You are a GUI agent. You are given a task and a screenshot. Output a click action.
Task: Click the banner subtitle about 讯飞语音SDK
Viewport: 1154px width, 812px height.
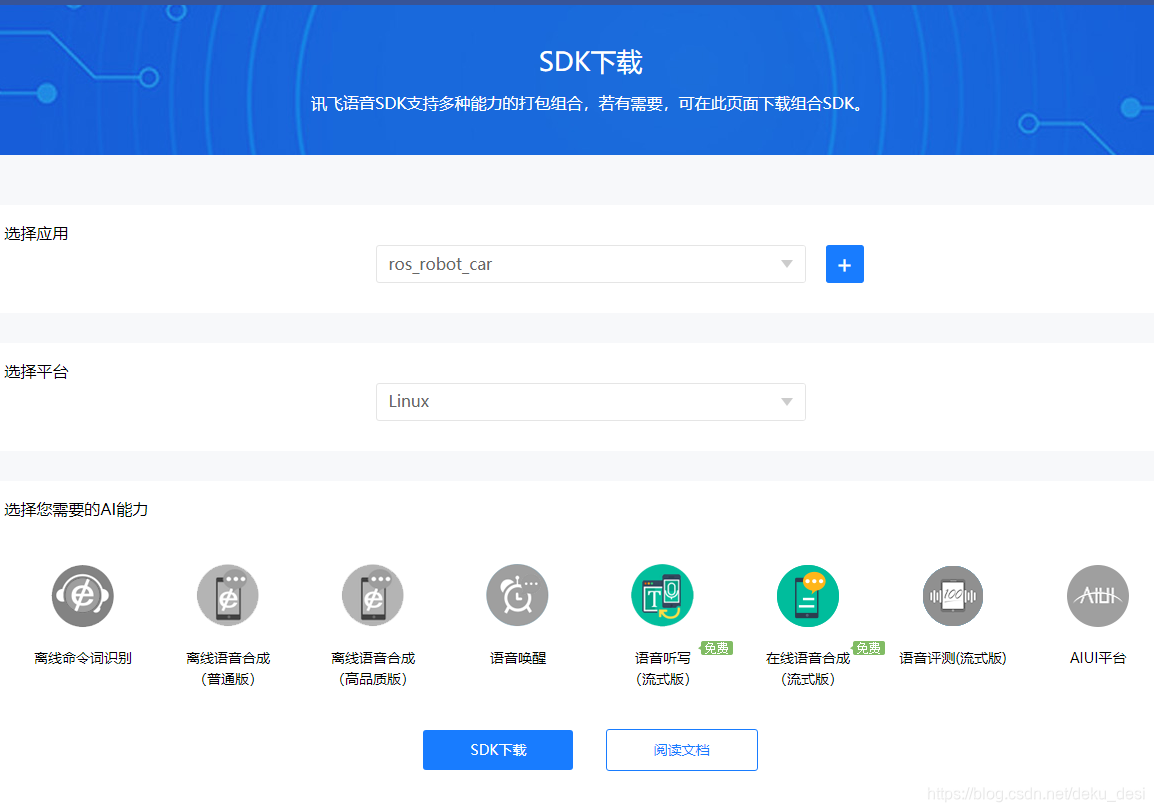587,104
